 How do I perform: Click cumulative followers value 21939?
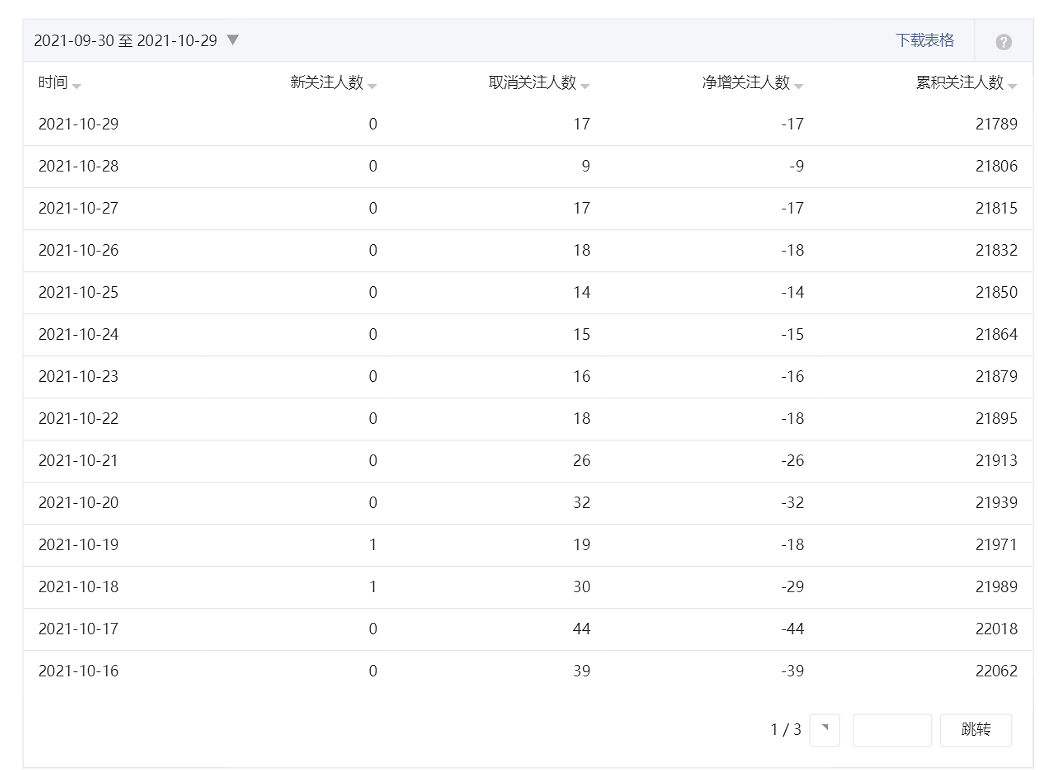click(996, 503)
